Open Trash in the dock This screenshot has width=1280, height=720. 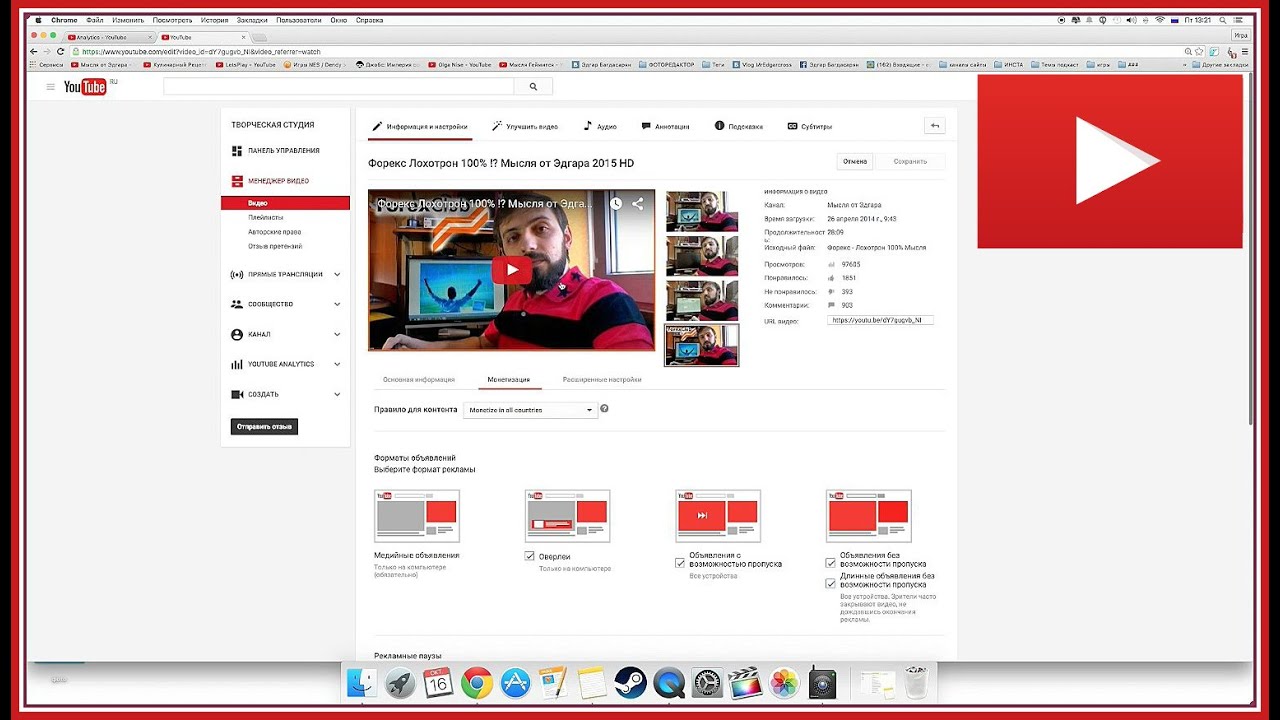(915, 683)
